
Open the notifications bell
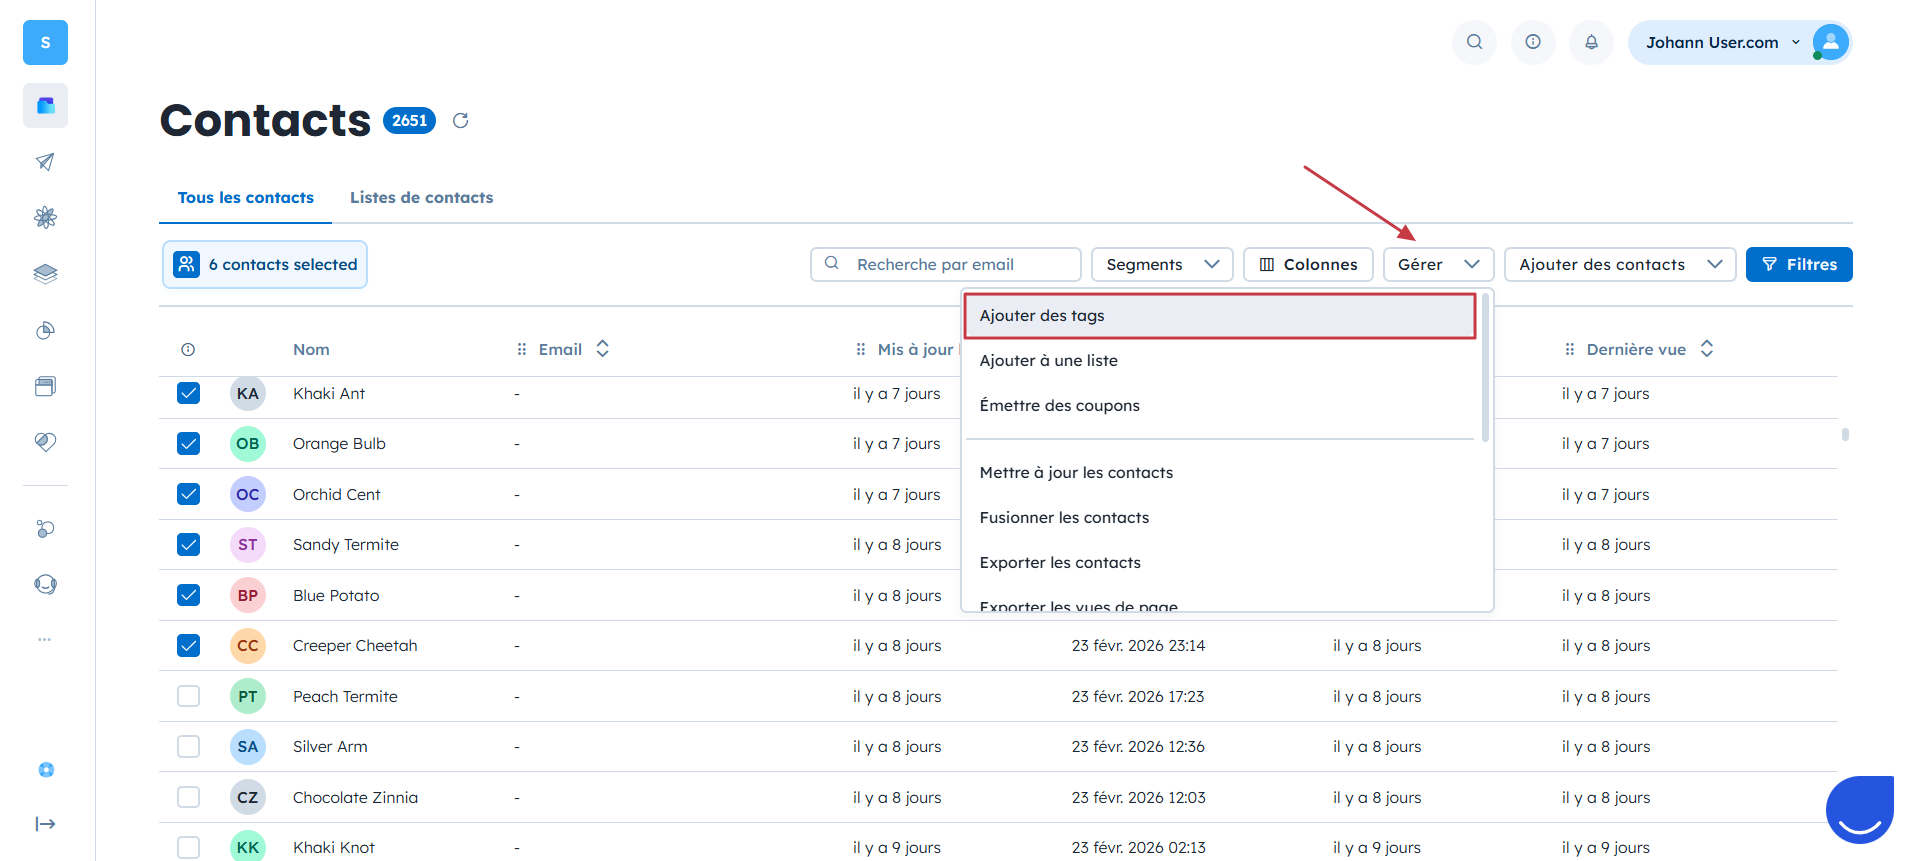click(1591, 42)
